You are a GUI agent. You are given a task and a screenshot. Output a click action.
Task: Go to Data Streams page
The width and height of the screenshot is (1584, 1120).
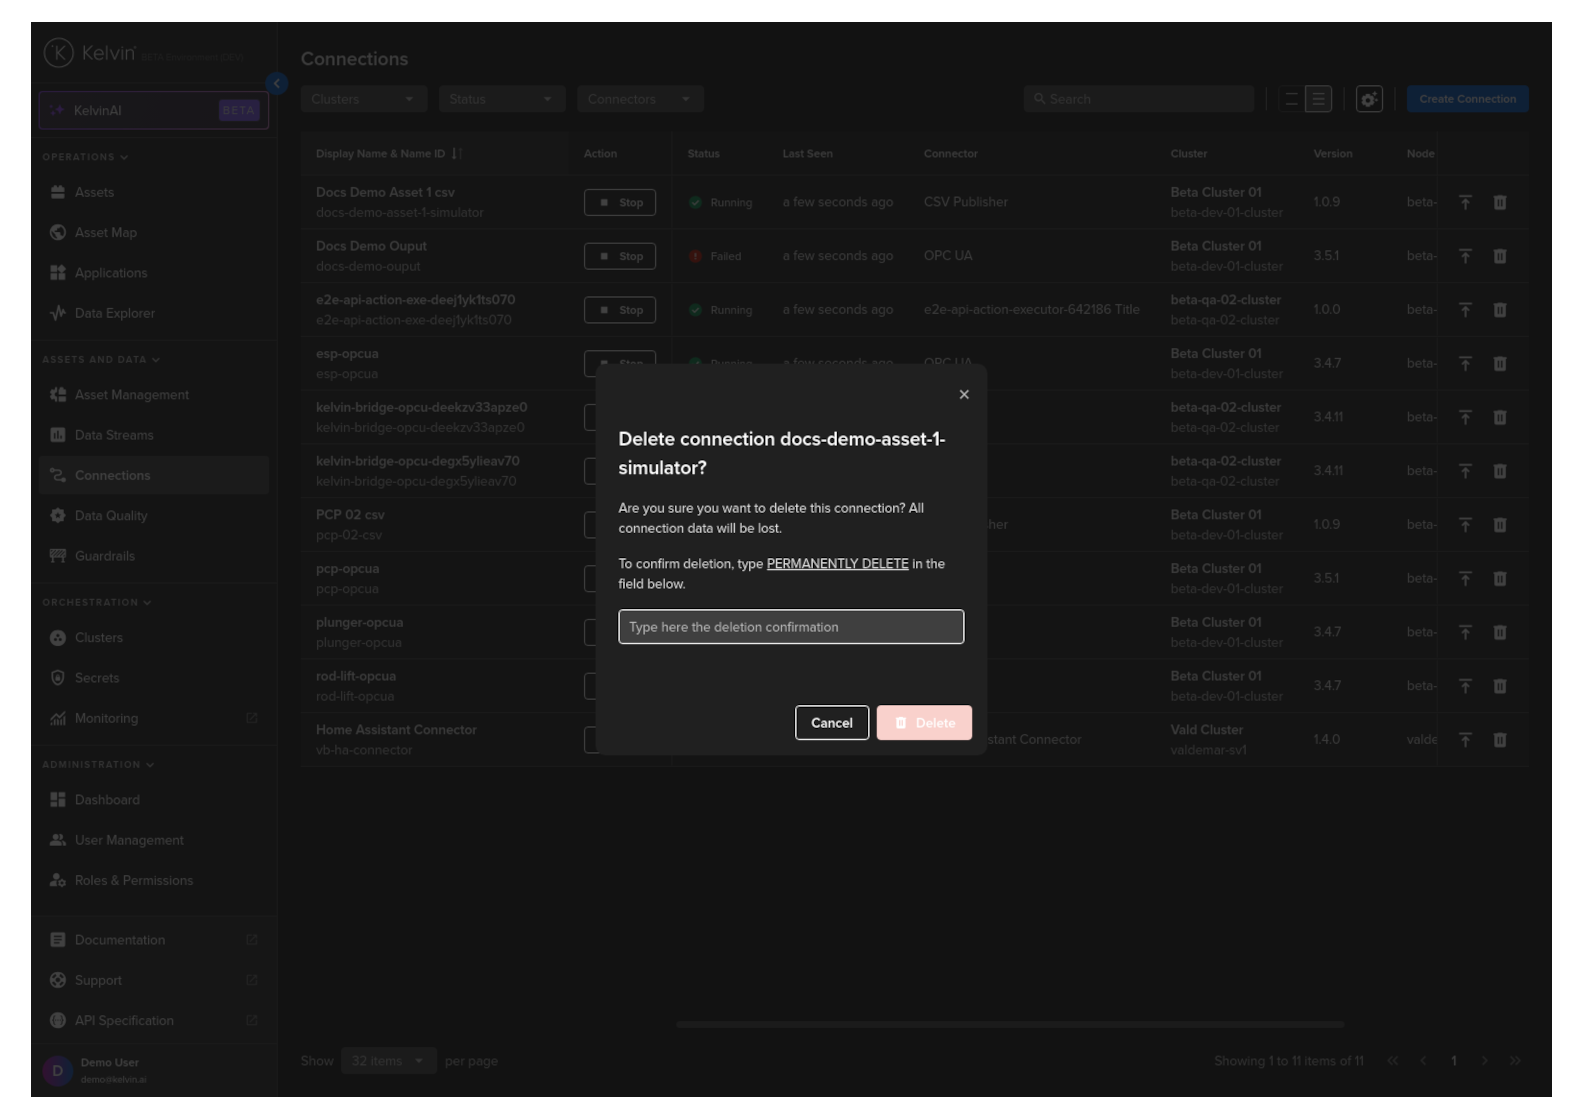pyautogui.click(x=113, y=435)
